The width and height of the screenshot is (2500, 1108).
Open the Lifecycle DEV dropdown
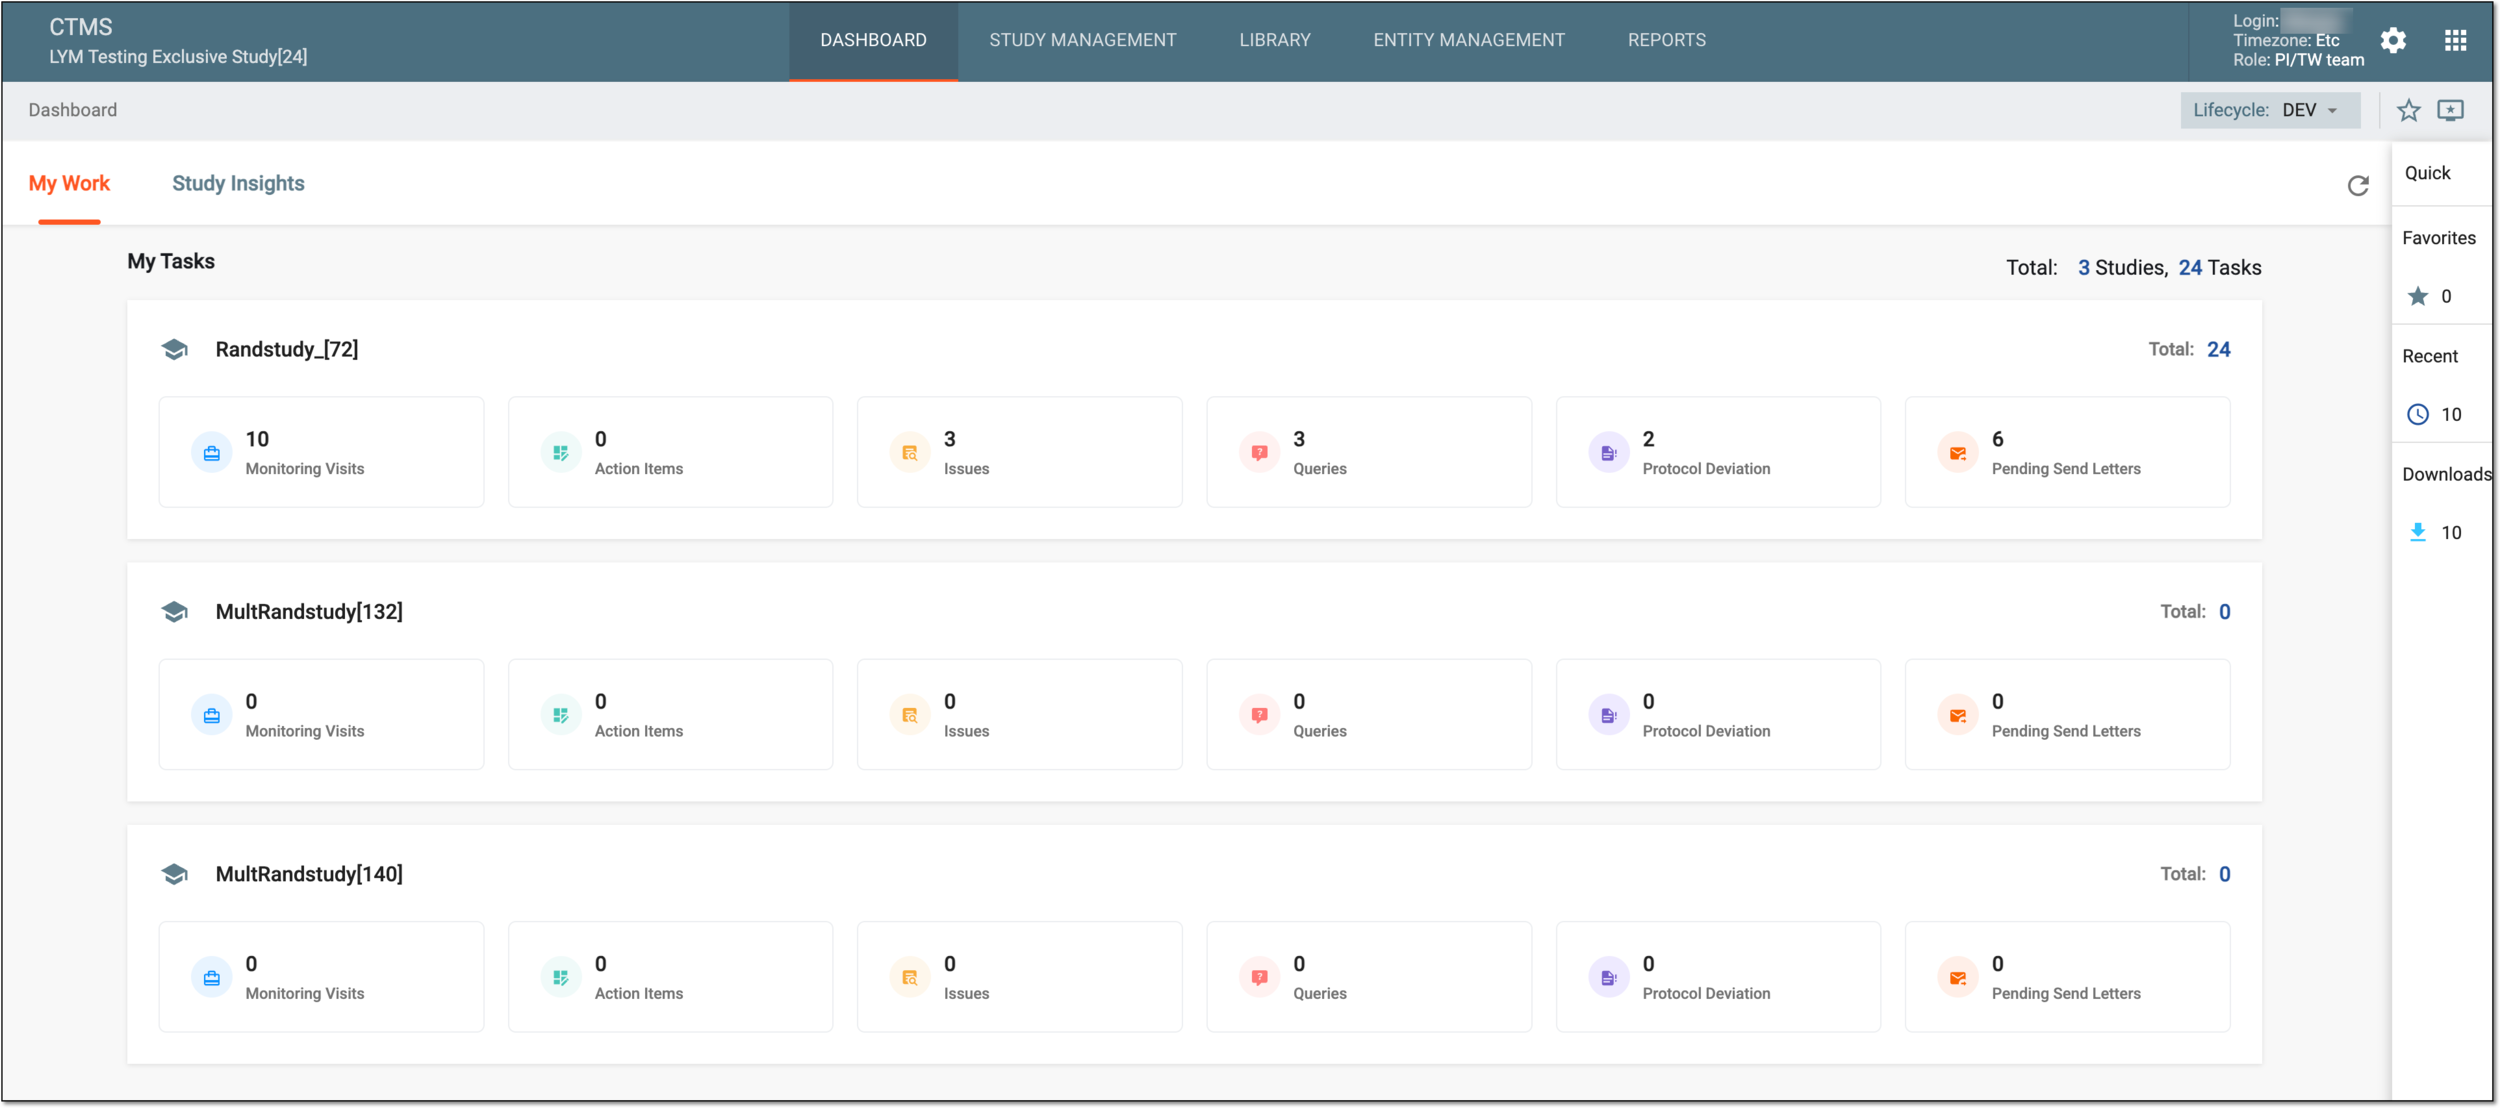[2270, 110]
